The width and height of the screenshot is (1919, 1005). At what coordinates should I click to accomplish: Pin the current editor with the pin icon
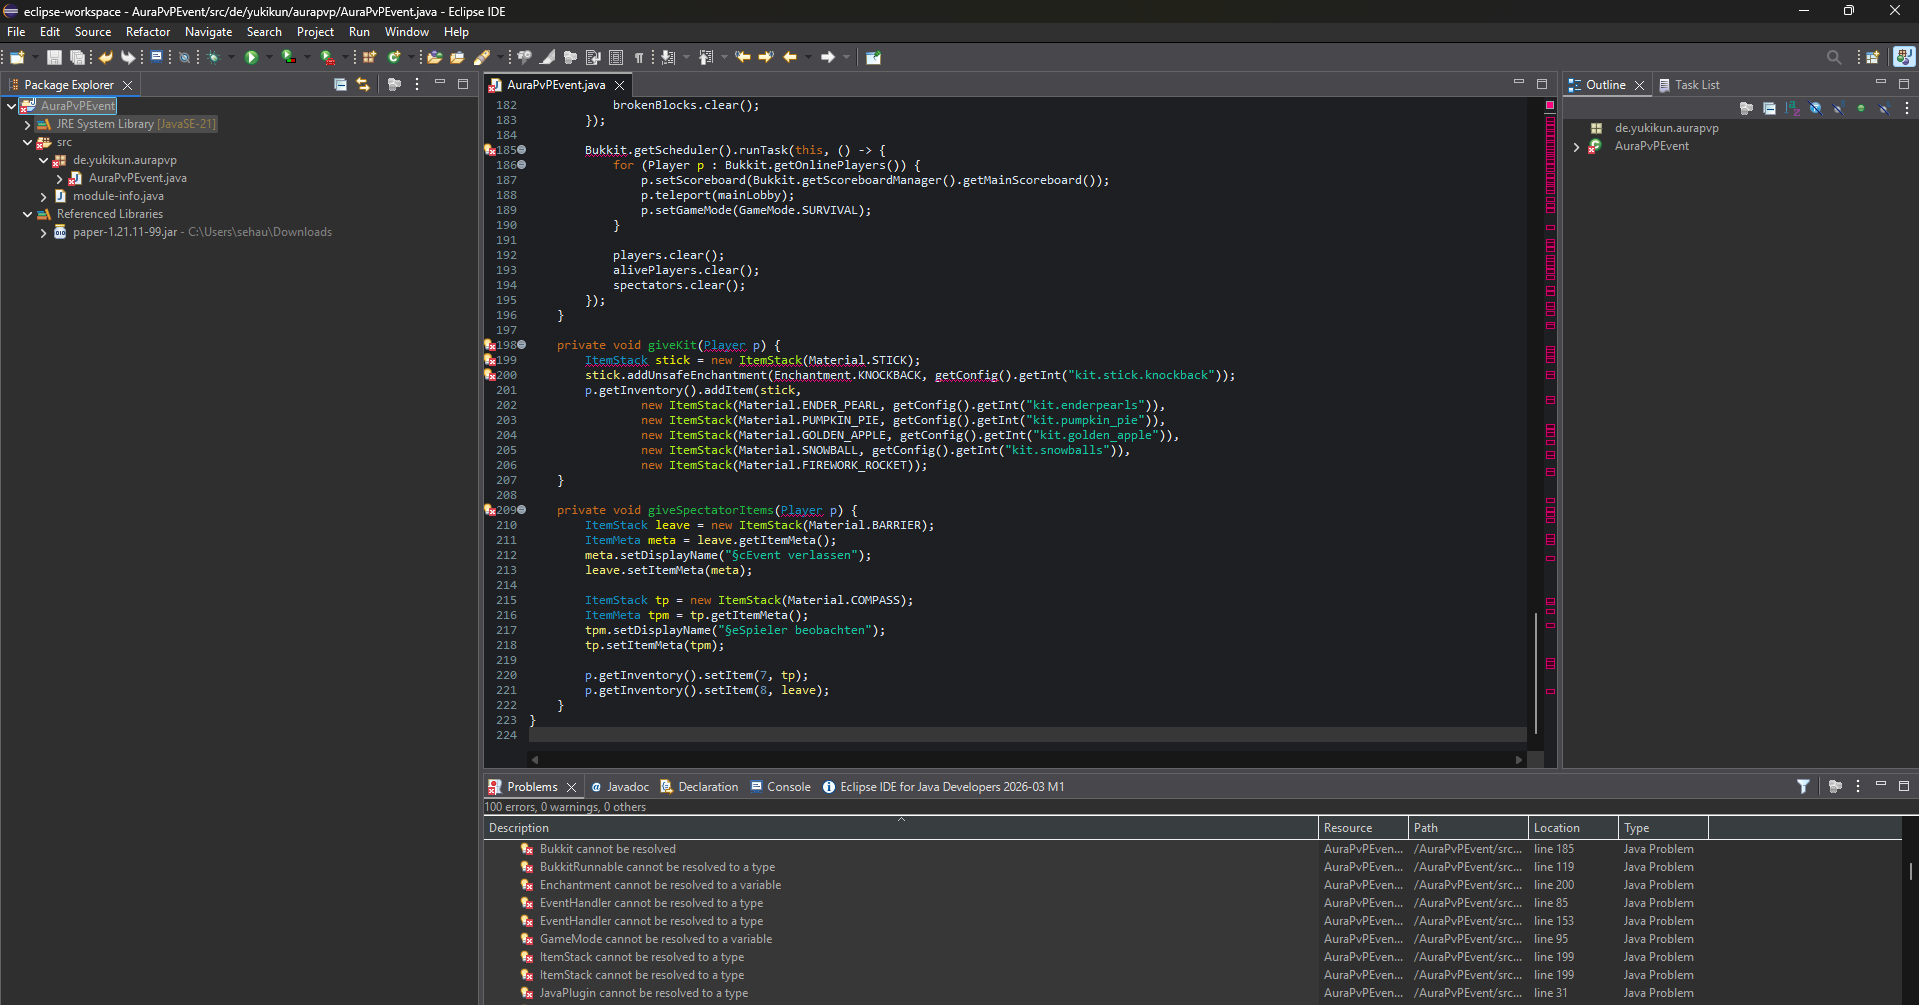873,57
